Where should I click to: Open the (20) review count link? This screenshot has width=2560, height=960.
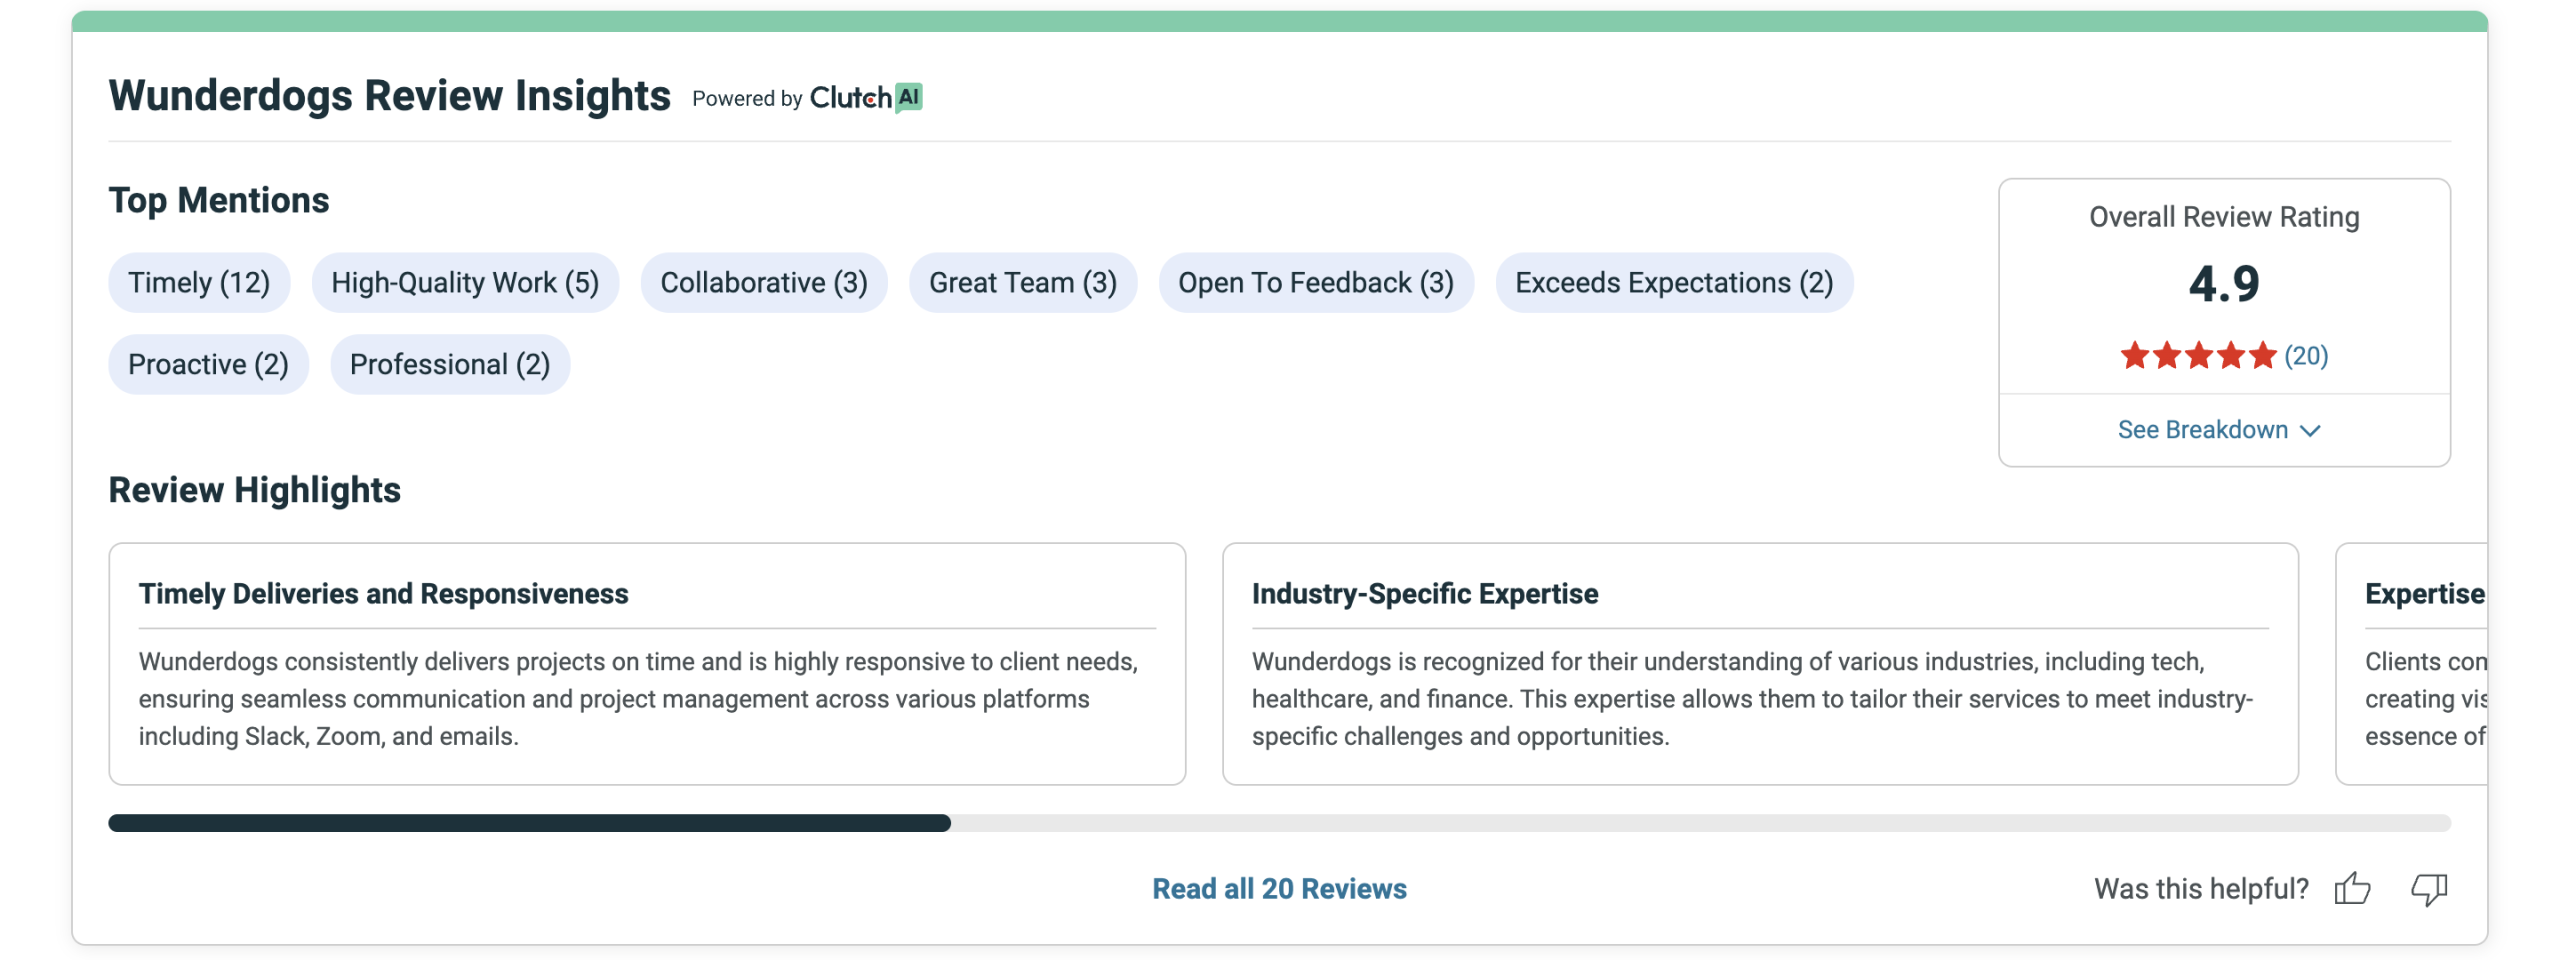(2306, 356)
